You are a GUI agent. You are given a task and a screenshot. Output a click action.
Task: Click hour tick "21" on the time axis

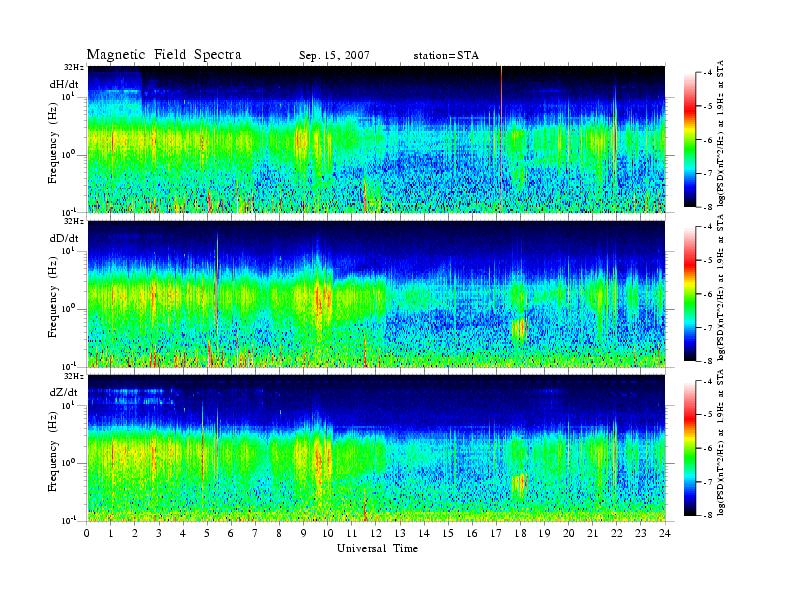(592, 534)
